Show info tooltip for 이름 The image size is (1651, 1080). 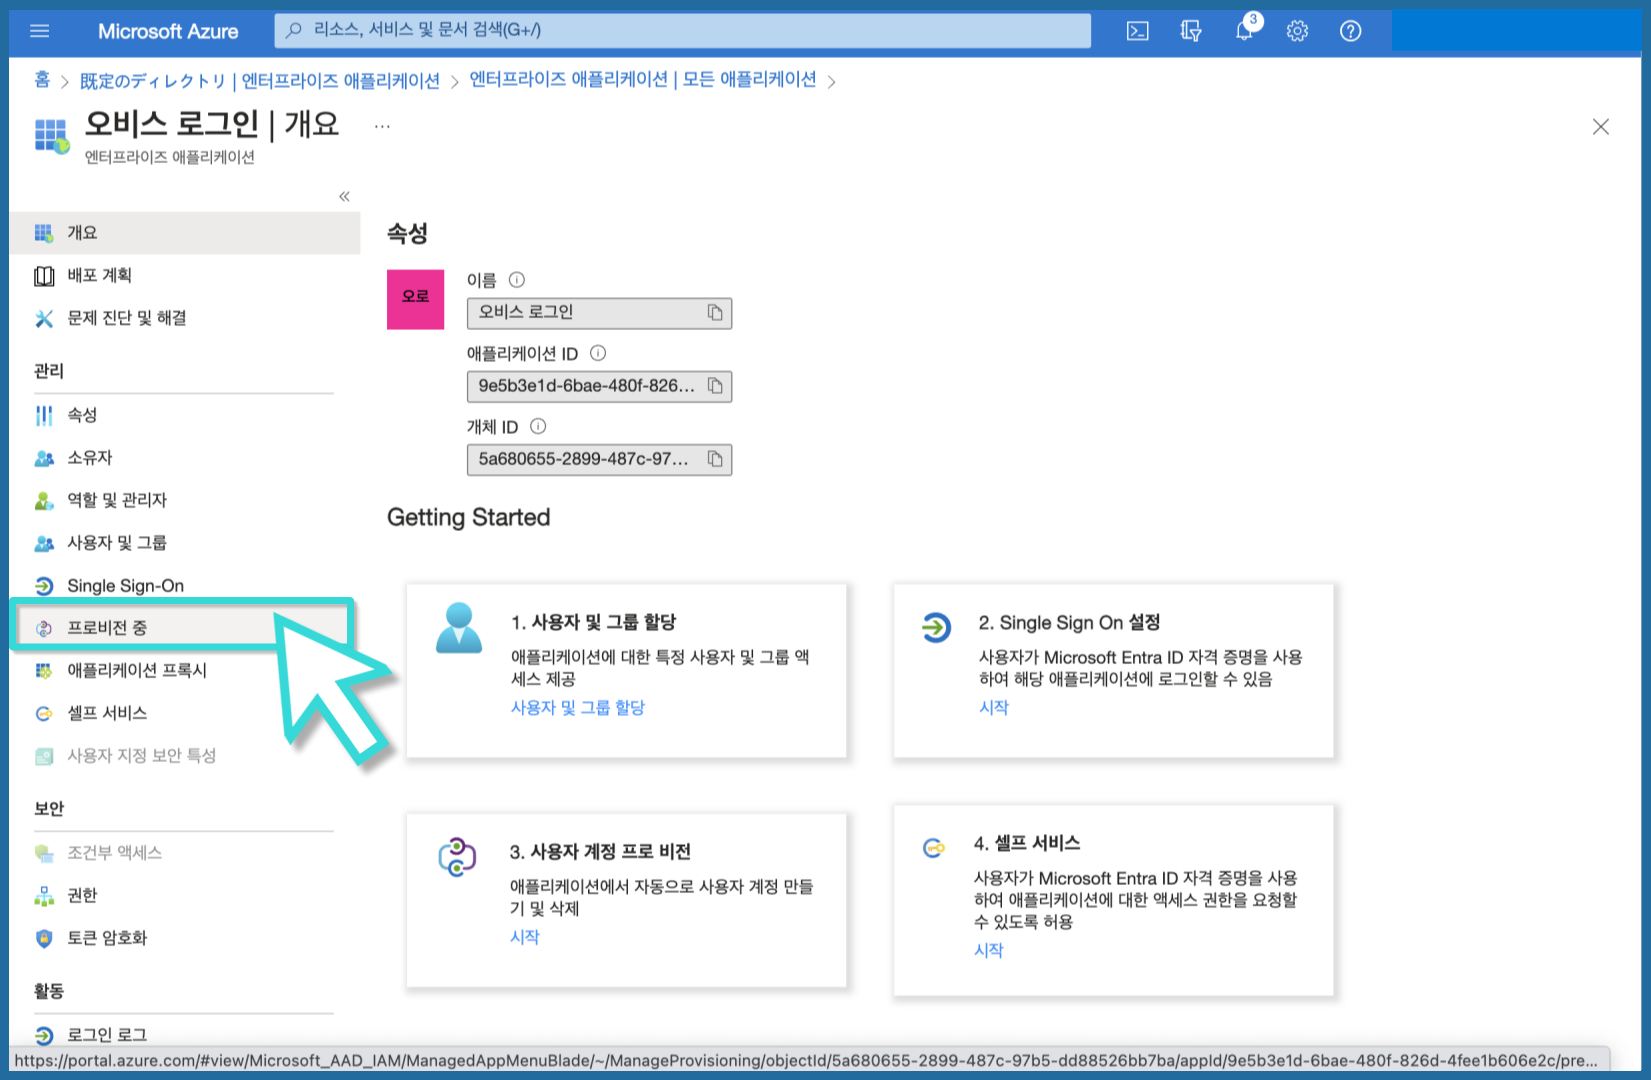pos(517,280)
